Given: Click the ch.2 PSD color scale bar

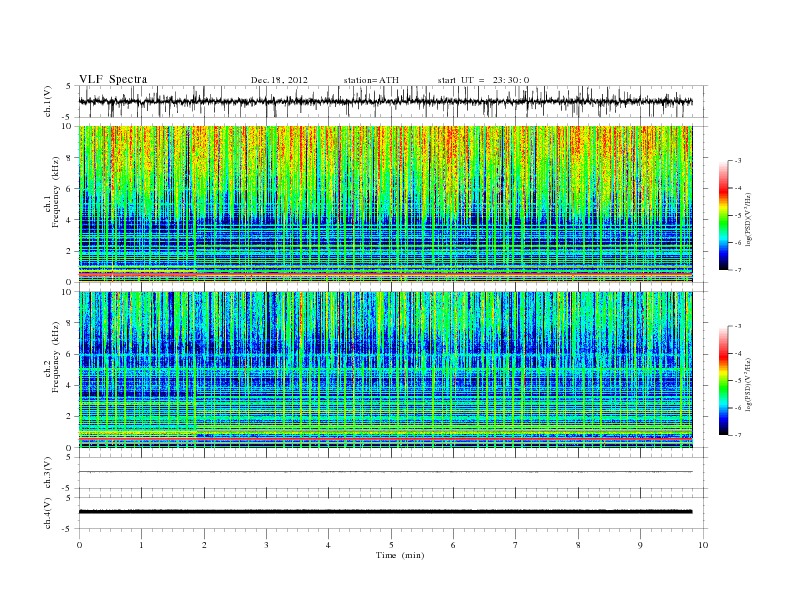Looking at the screenshot, I should (x=723, y=381).
